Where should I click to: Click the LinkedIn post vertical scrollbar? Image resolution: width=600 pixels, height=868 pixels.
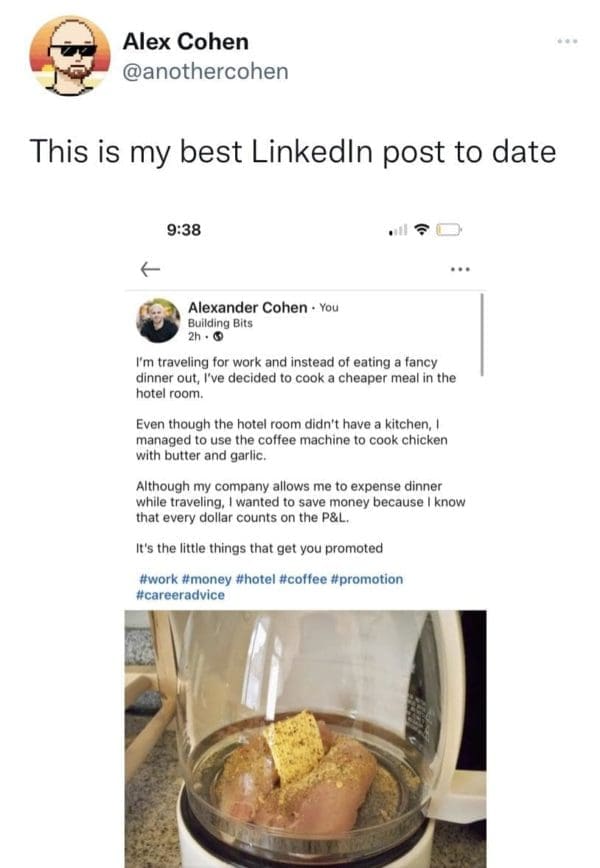tap(482, 335)
